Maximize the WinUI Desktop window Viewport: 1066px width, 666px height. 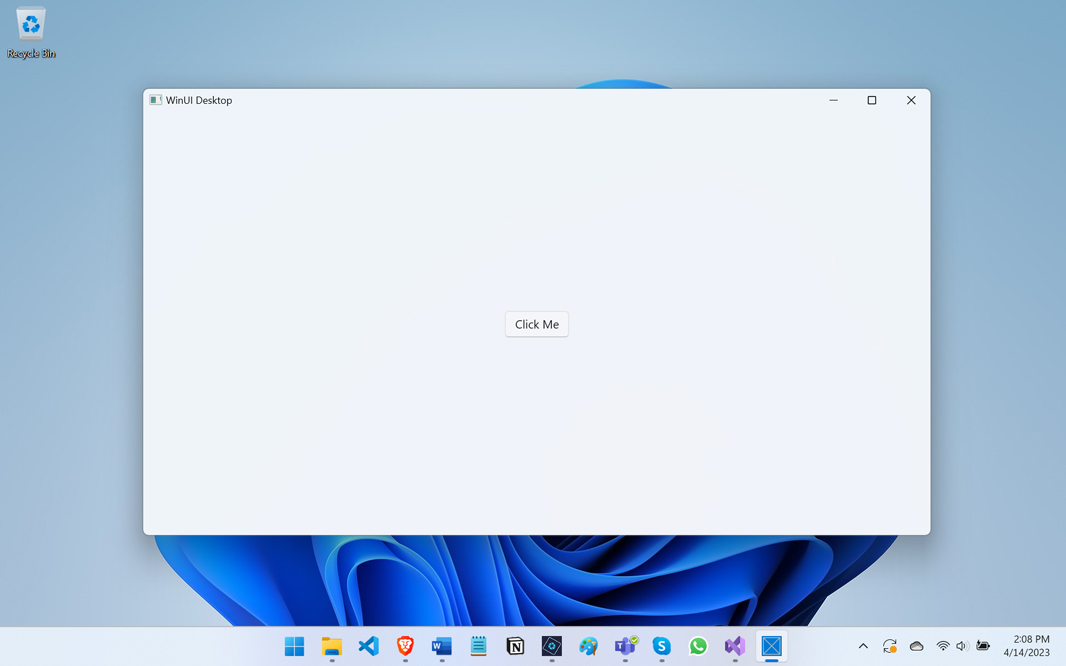pos(872,100)
